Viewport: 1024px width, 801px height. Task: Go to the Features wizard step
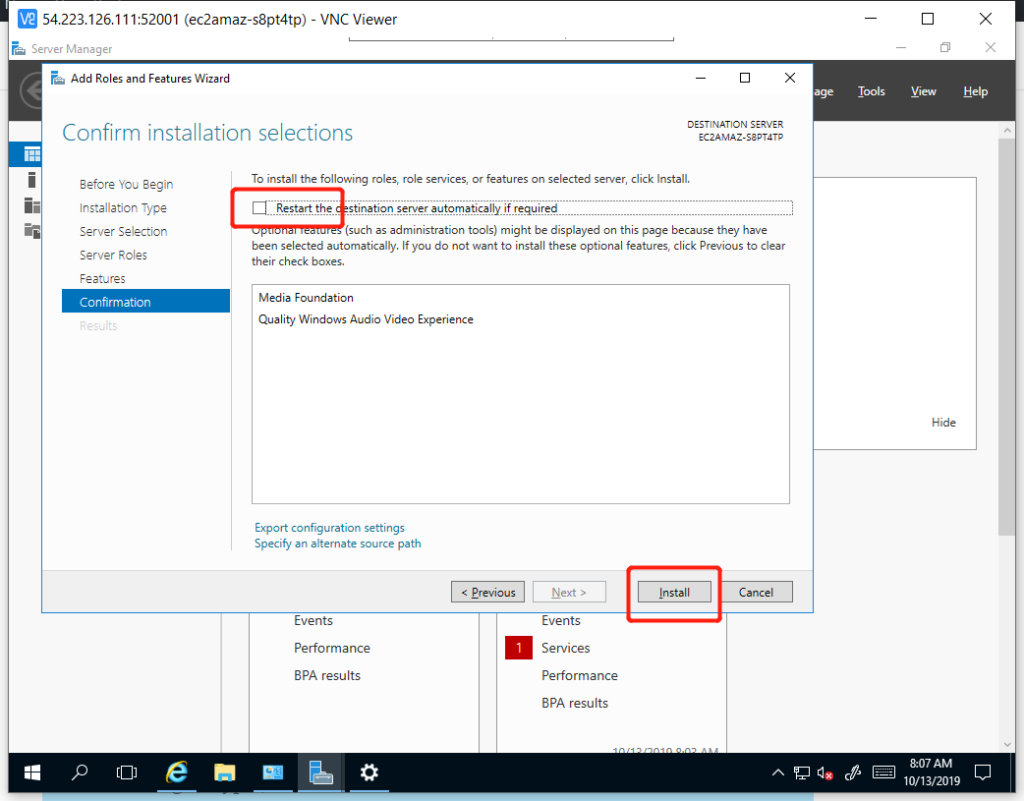point(103,278)
